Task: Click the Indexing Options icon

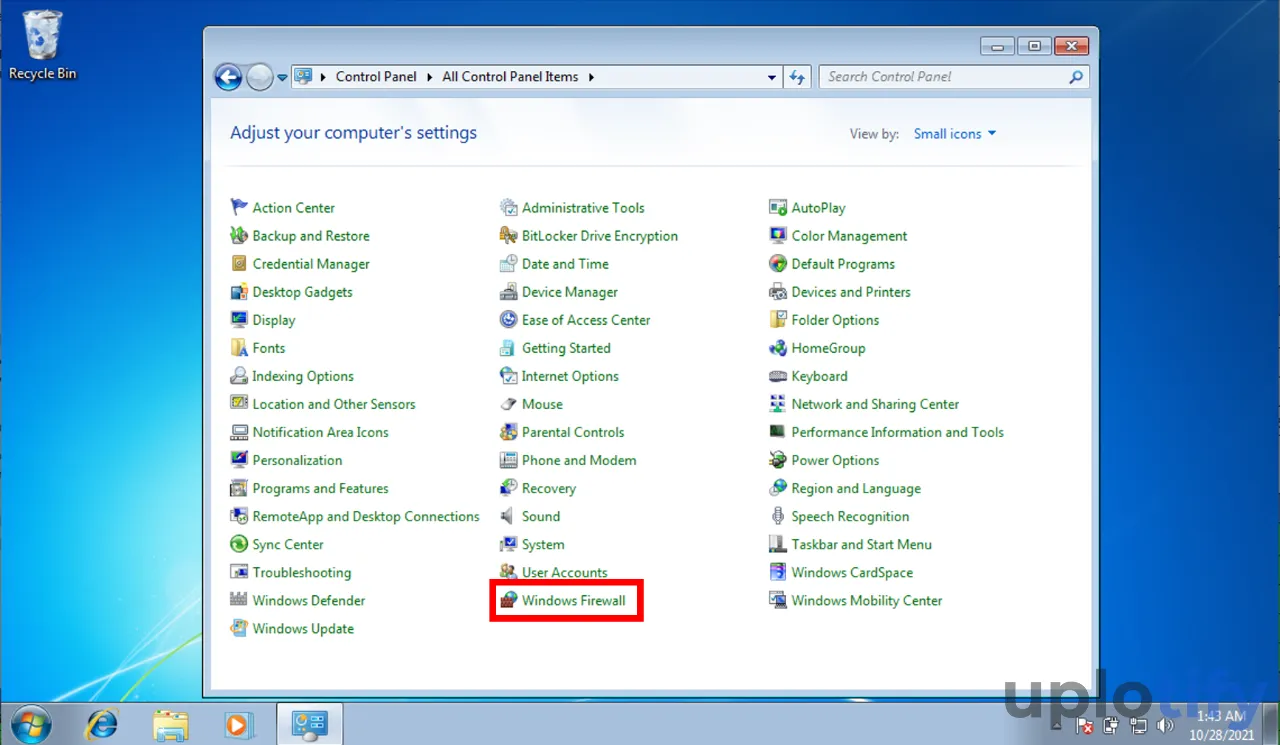Action: point(239,375)
